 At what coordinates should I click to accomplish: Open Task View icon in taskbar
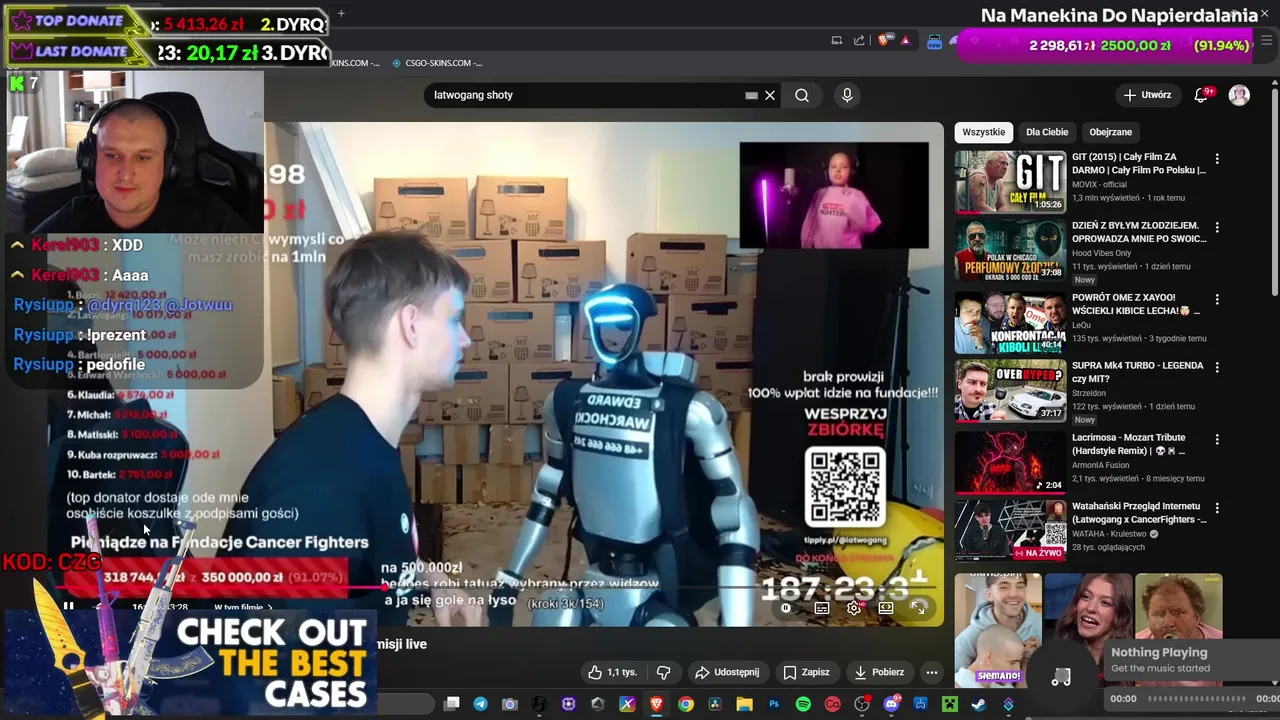pos(452,704)
